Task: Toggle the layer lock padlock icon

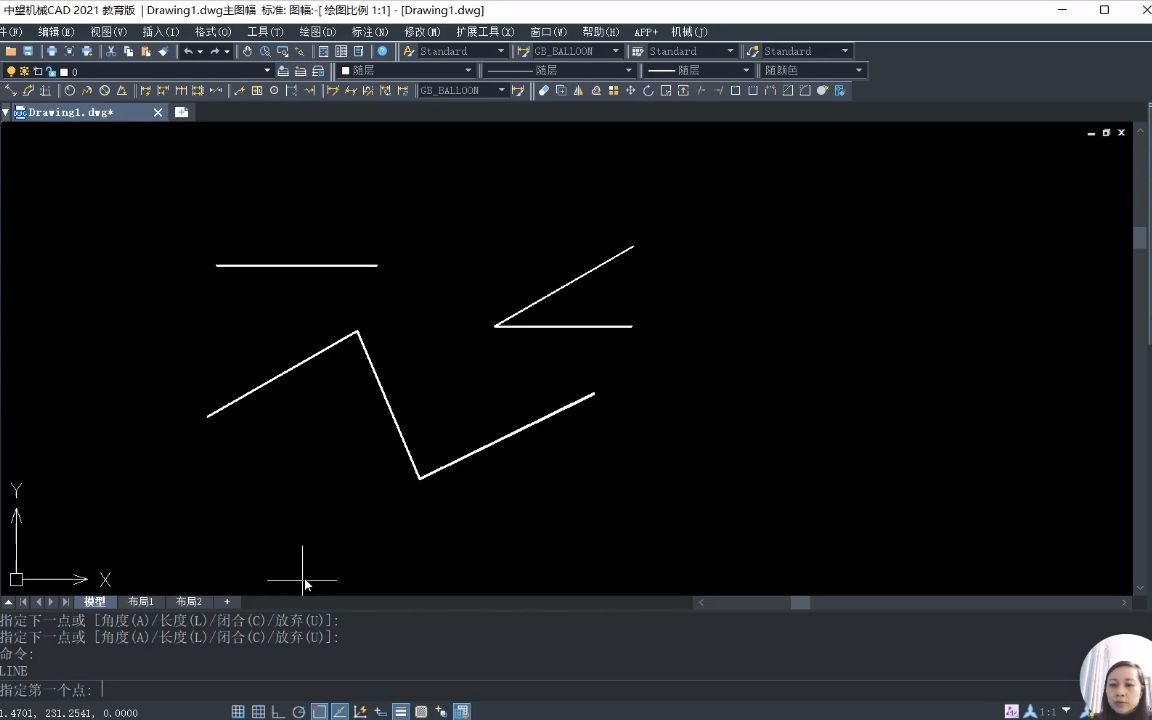Action: [52, 70]
